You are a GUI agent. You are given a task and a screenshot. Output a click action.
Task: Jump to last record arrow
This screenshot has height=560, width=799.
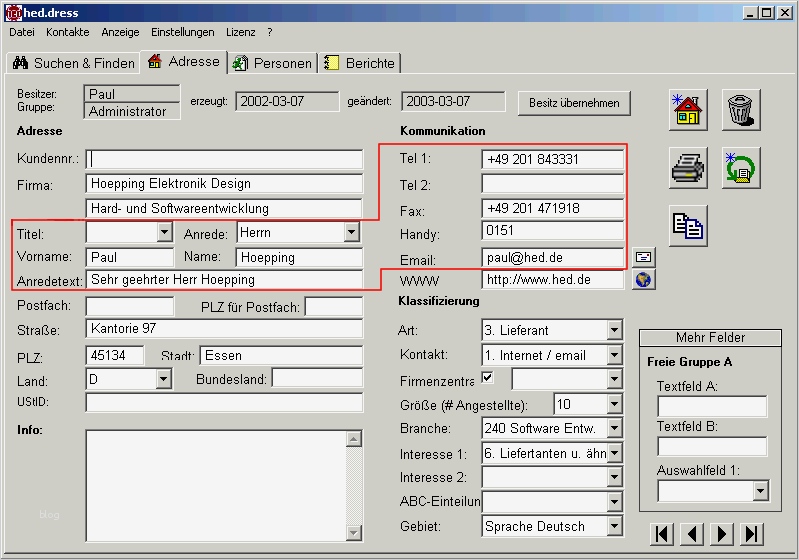[752, 534]
